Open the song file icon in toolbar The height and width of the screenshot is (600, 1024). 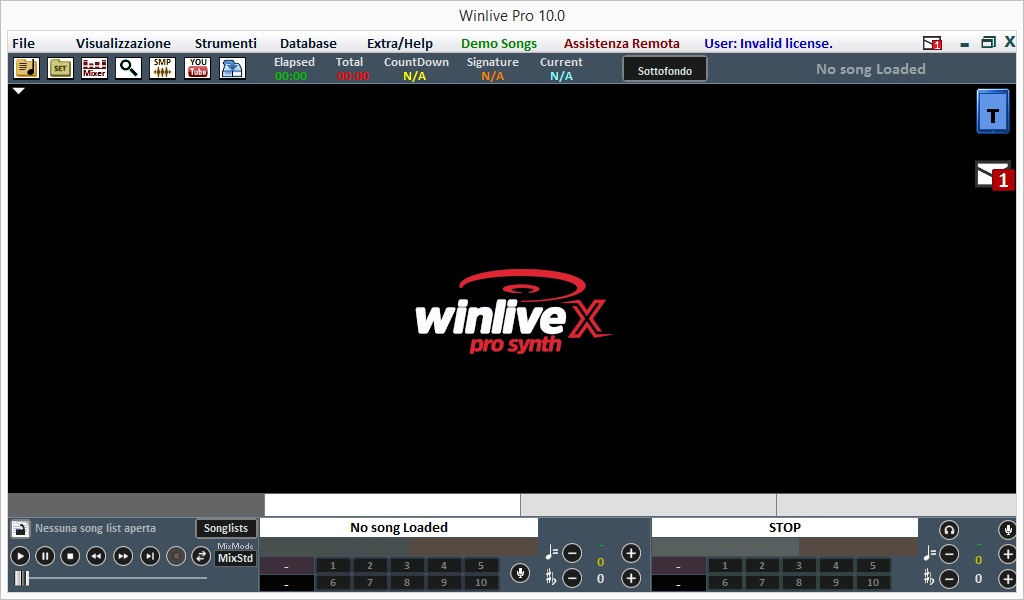tap(27, 68)
